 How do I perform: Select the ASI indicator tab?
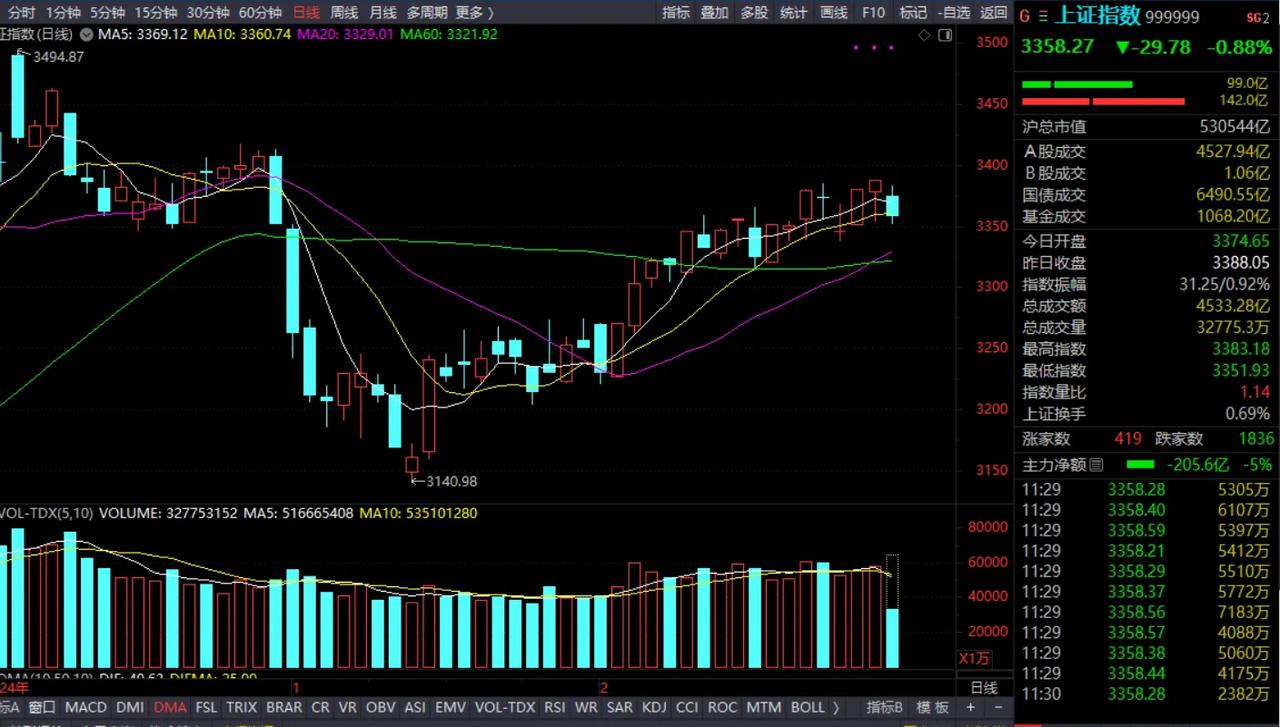click(x=415, y=707)
